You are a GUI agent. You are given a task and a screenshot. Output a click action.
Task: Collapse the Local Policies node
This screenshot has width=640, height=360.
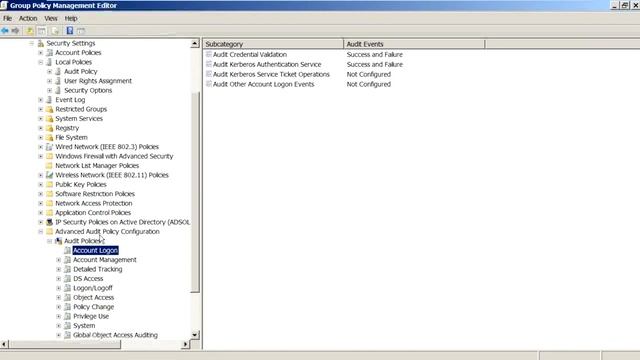click(x=40, y=62)
